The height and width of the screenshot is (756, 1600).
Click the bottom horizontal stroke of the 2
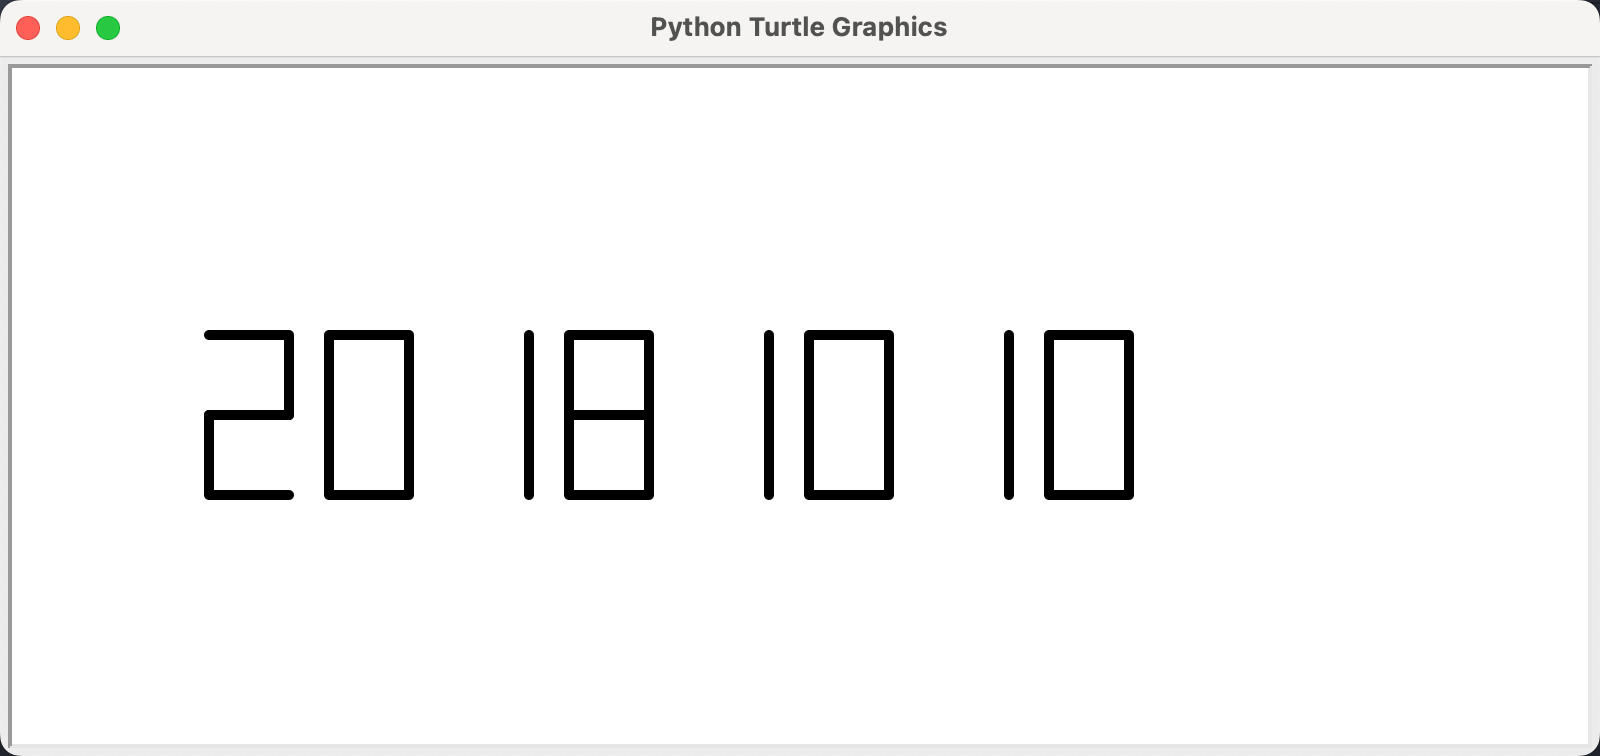pyautogui.click(x=249, y=495)
